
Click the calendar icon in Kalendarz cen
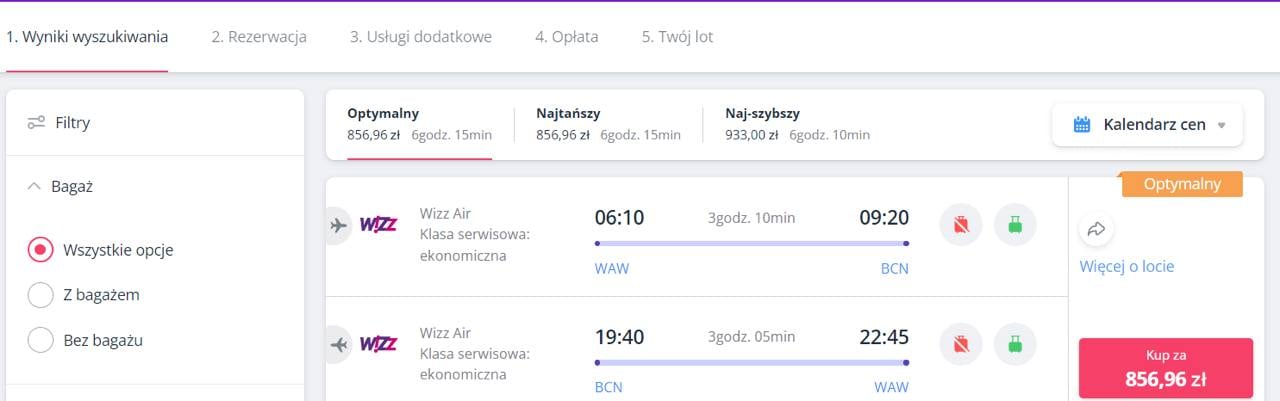click(1082, 125)
